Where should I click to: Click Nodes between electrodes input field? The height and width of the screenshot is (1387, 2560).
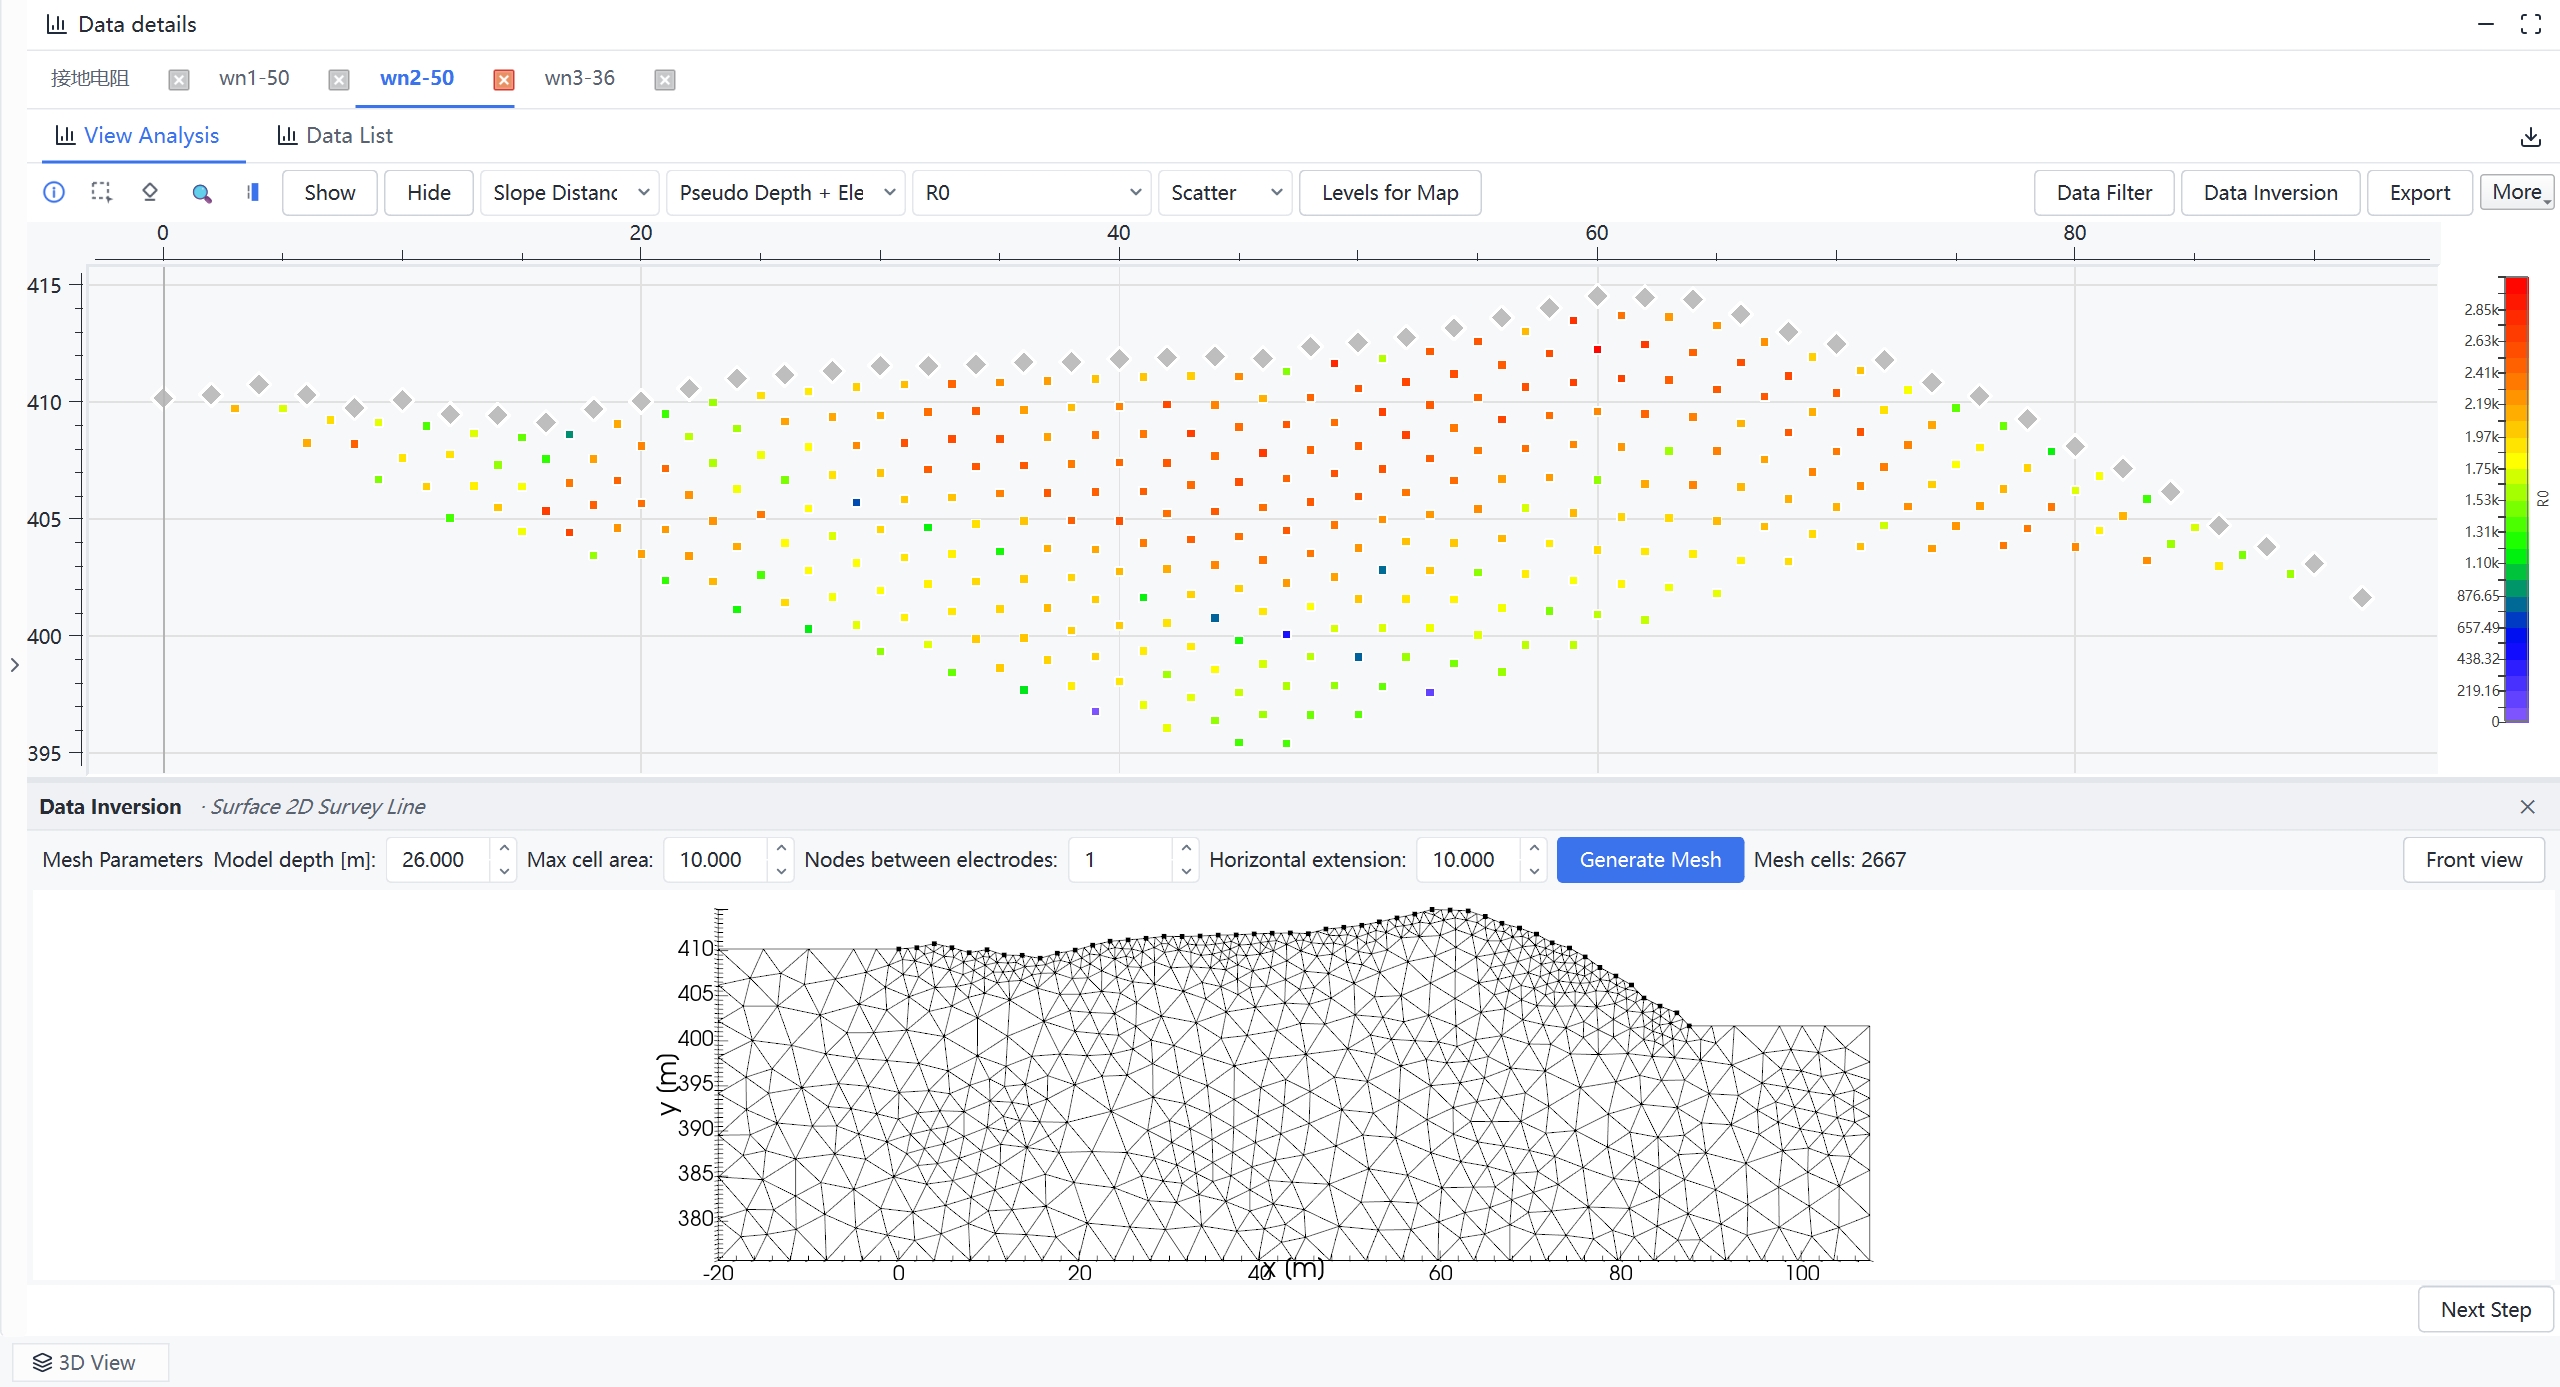pos(1120,859)
